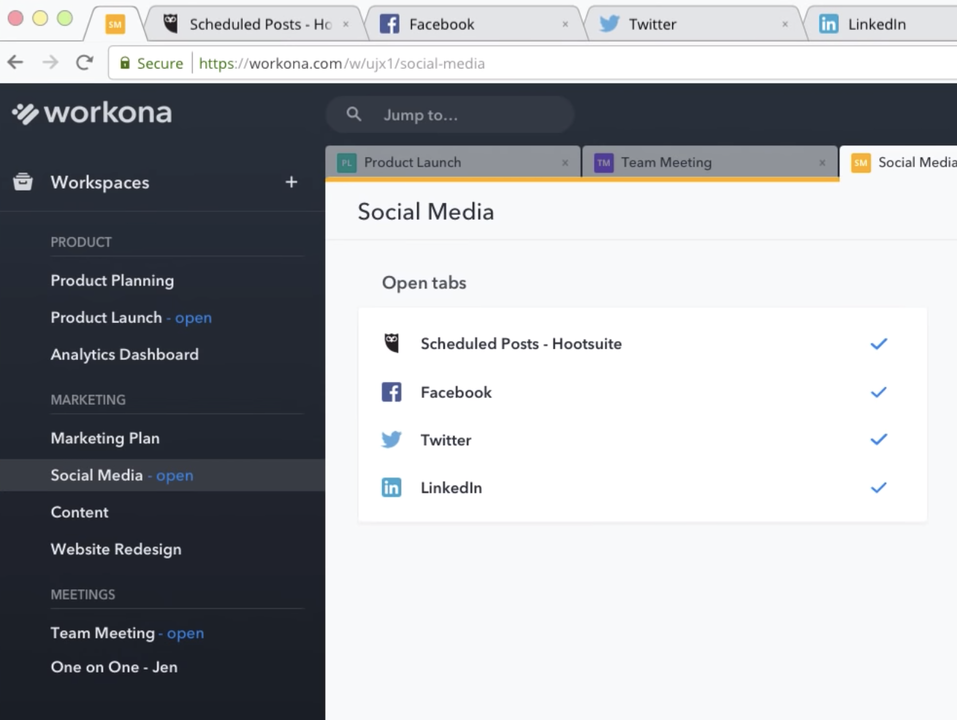Close the Twitter browser tab
The height and width of the screenshot is (720, 957).
785,24
